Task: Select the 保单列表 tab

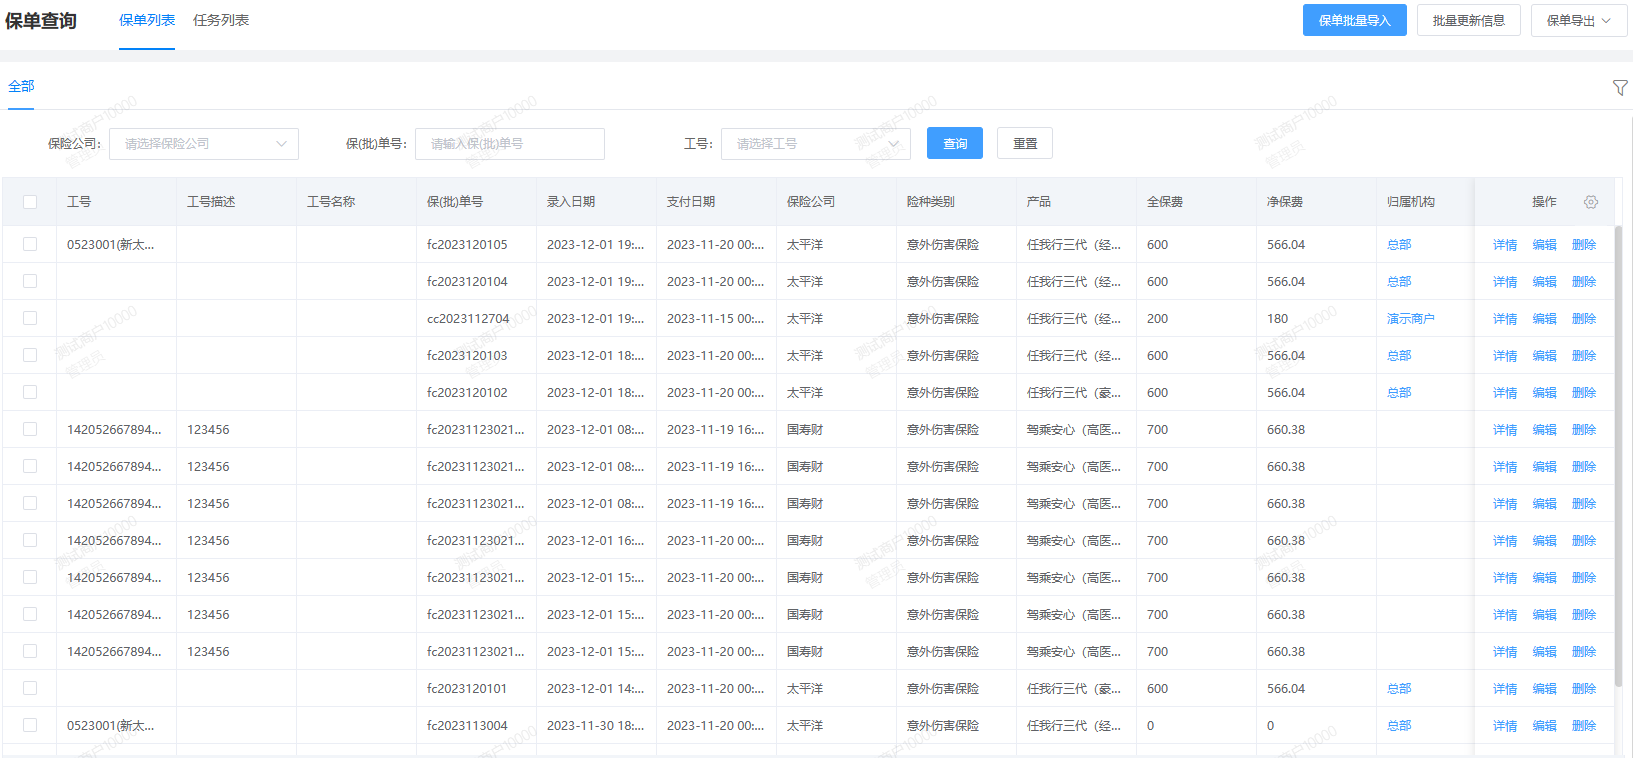Action: pos(147,20)
